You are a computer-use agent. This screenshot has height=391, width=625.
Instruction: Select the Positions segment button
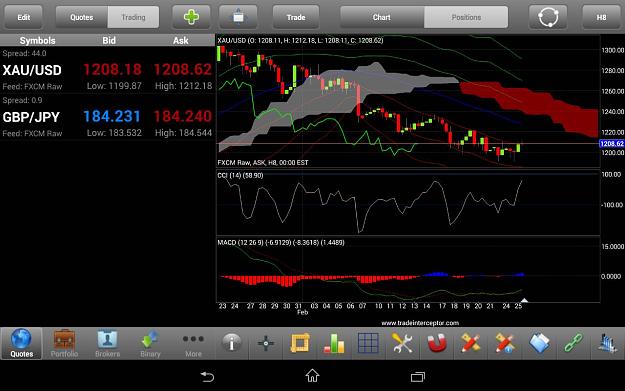click(466, 17)
